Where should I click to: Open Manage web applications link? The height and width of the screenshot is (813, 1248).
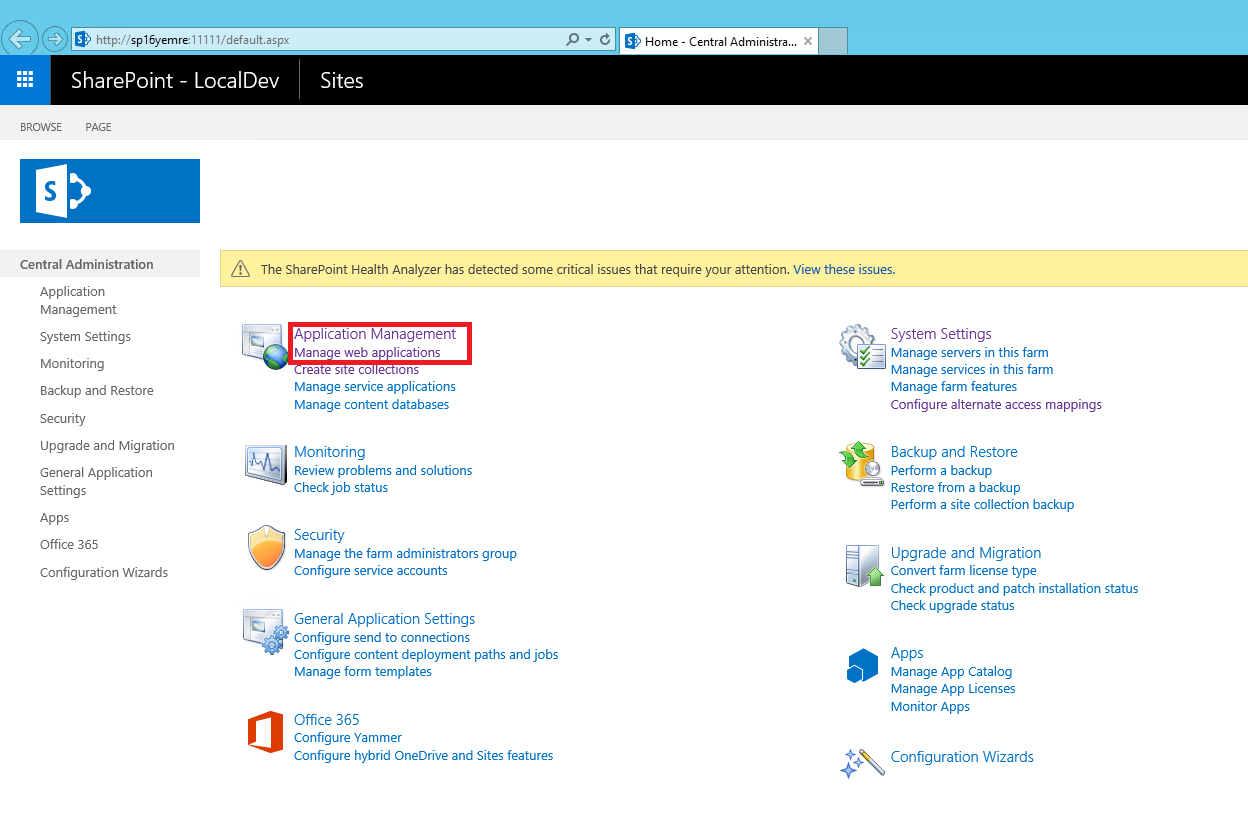367,353
